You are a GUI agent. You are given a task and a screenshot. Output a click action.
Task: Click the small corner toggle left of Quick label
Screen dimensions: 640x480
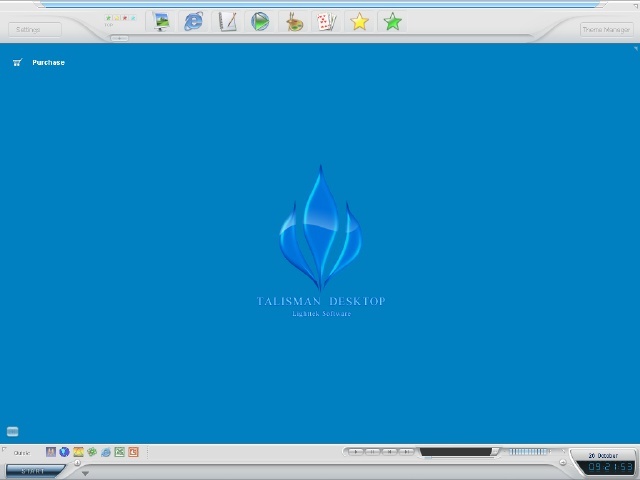pyautogui.click(x=4, y=449)
